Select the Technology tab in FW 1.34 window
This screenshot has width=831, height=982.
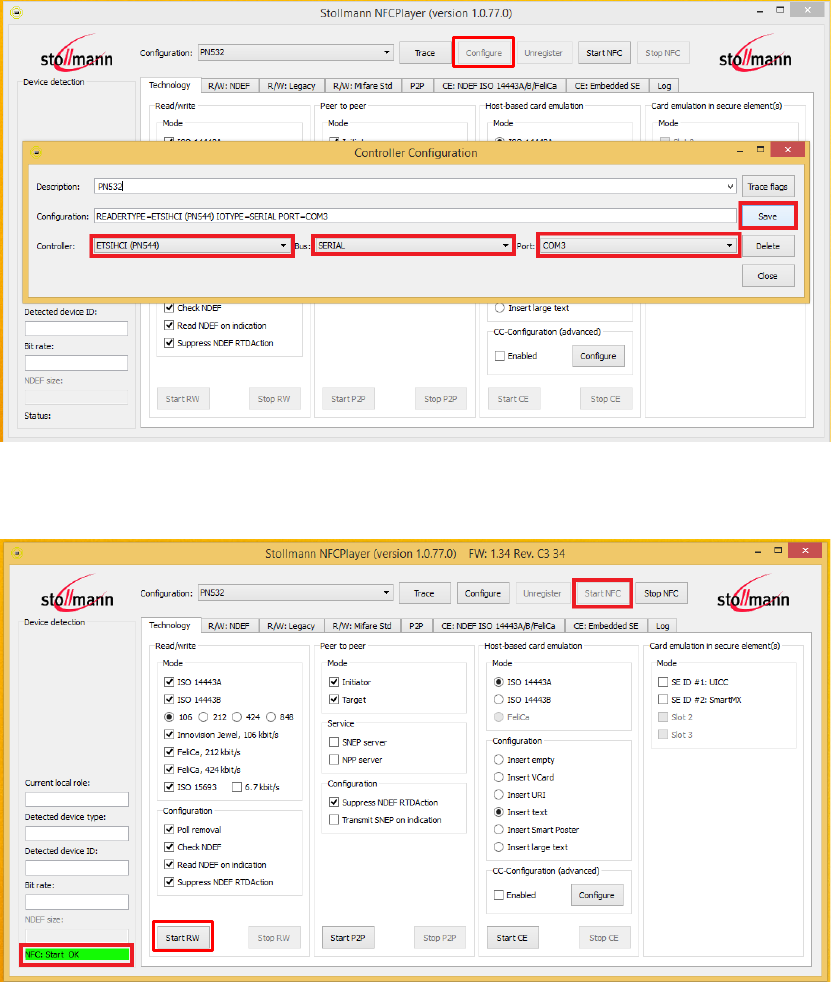point(170,625)
